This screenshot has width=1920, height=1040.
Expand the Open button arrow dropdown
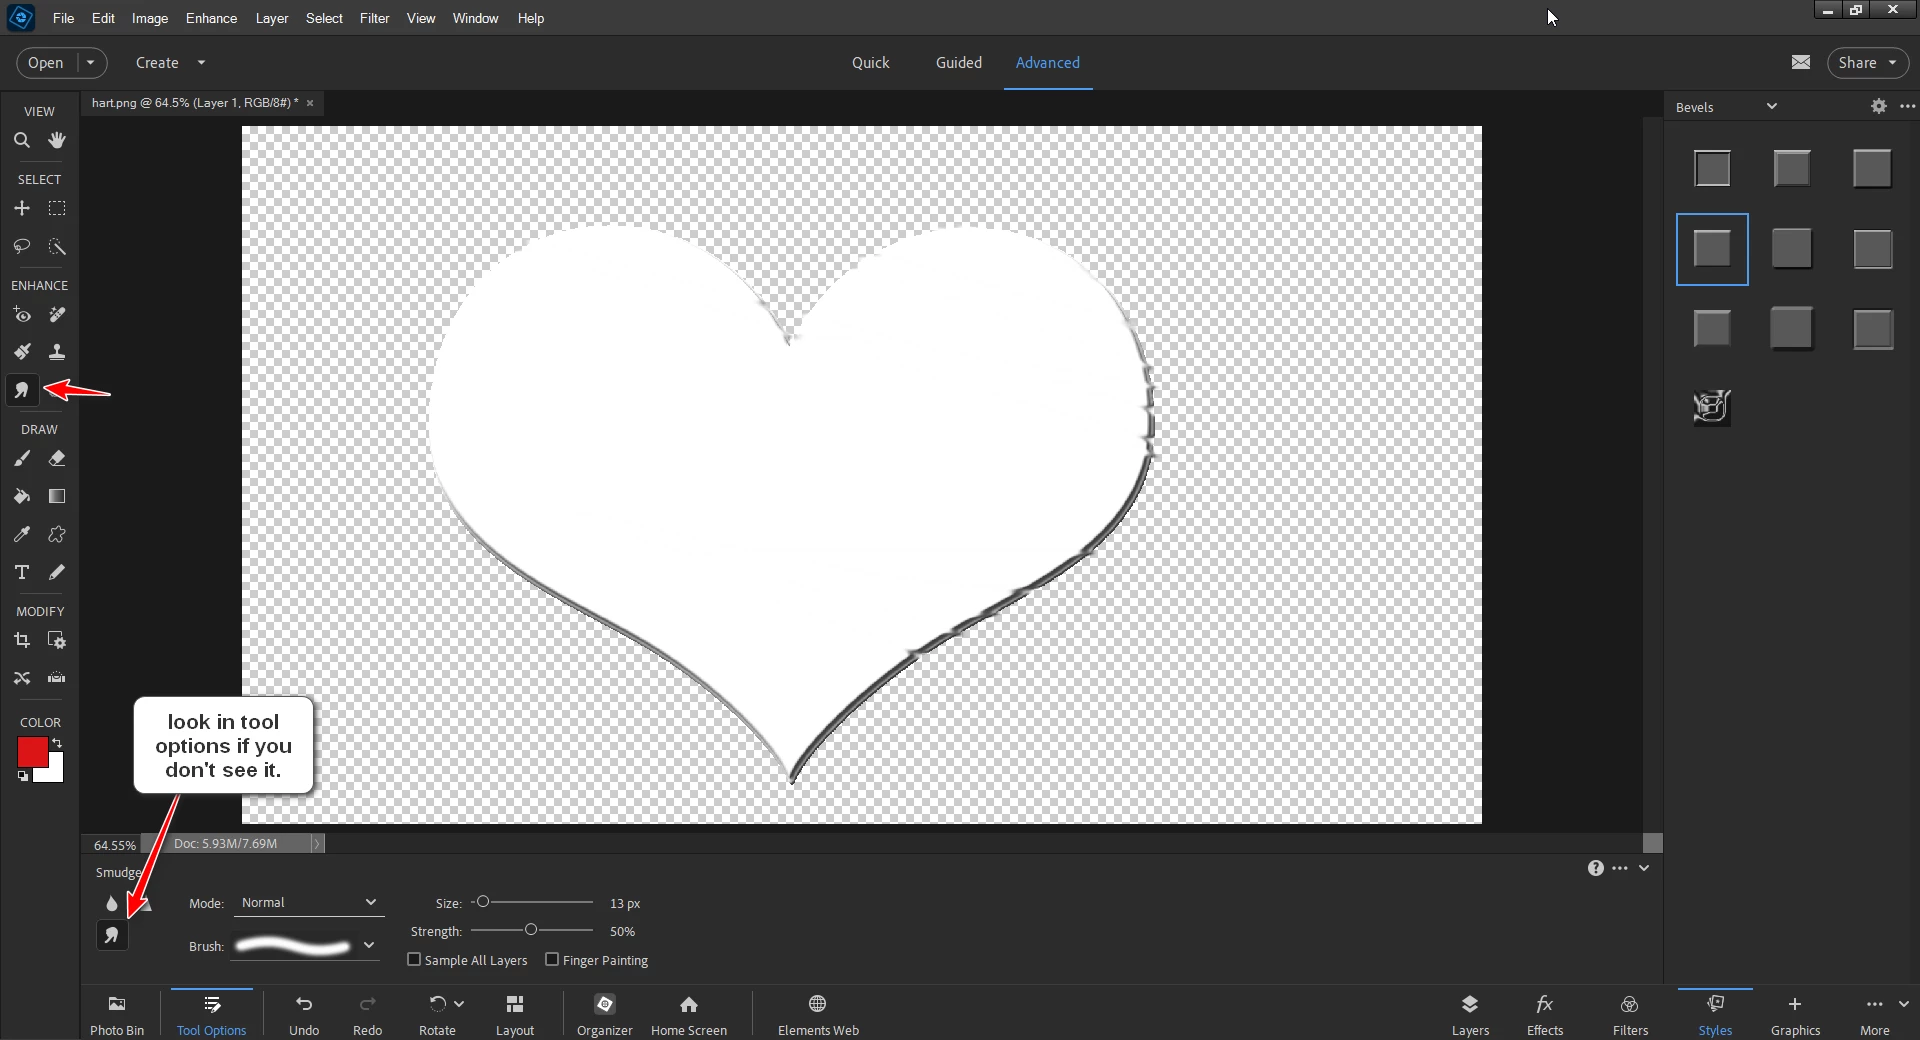tap(91, 63)
